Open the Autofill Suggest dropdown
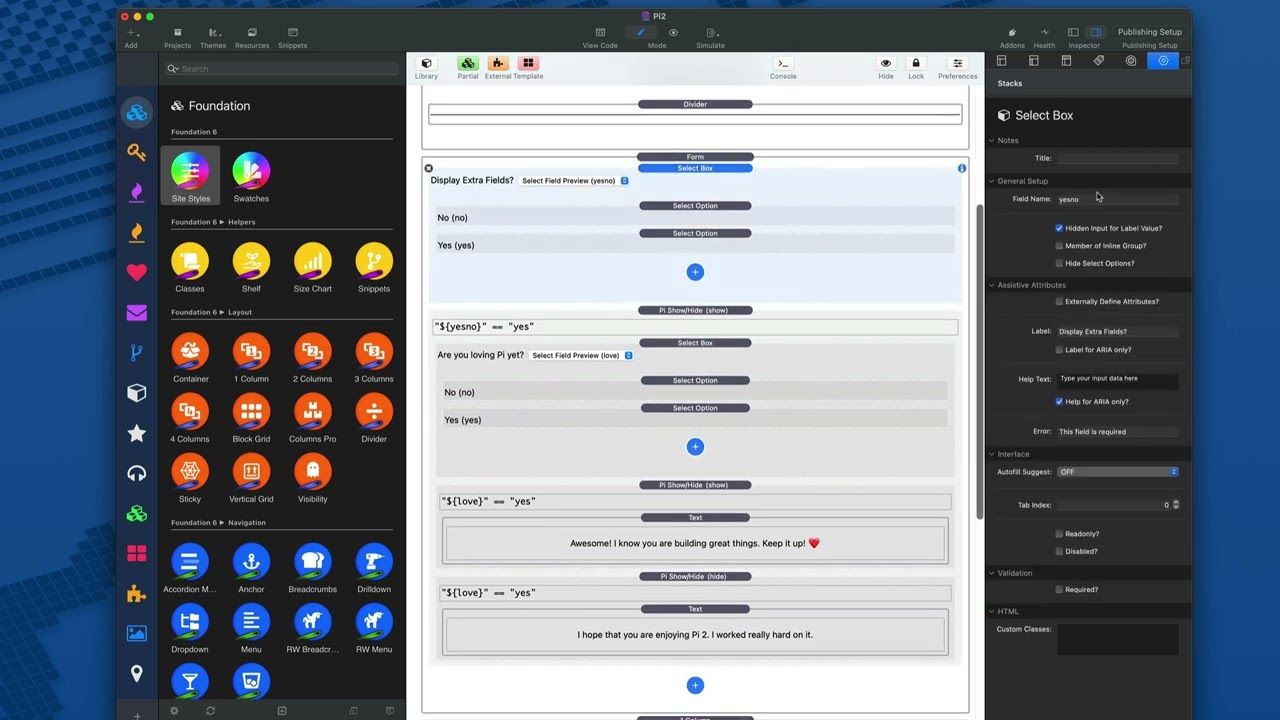 [1118, 472]
